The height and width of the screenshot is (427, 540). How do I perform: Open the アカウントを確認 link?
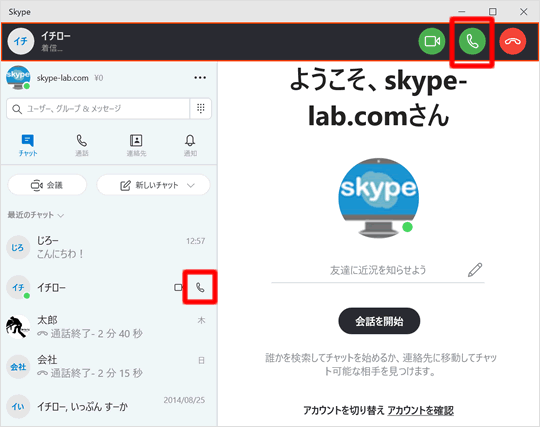point(420,410)
